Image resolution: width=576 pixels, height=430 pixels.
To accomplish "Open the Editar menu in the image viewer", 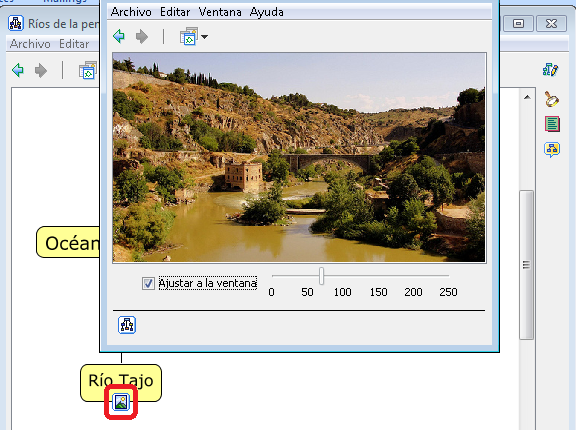I will 175,12.
